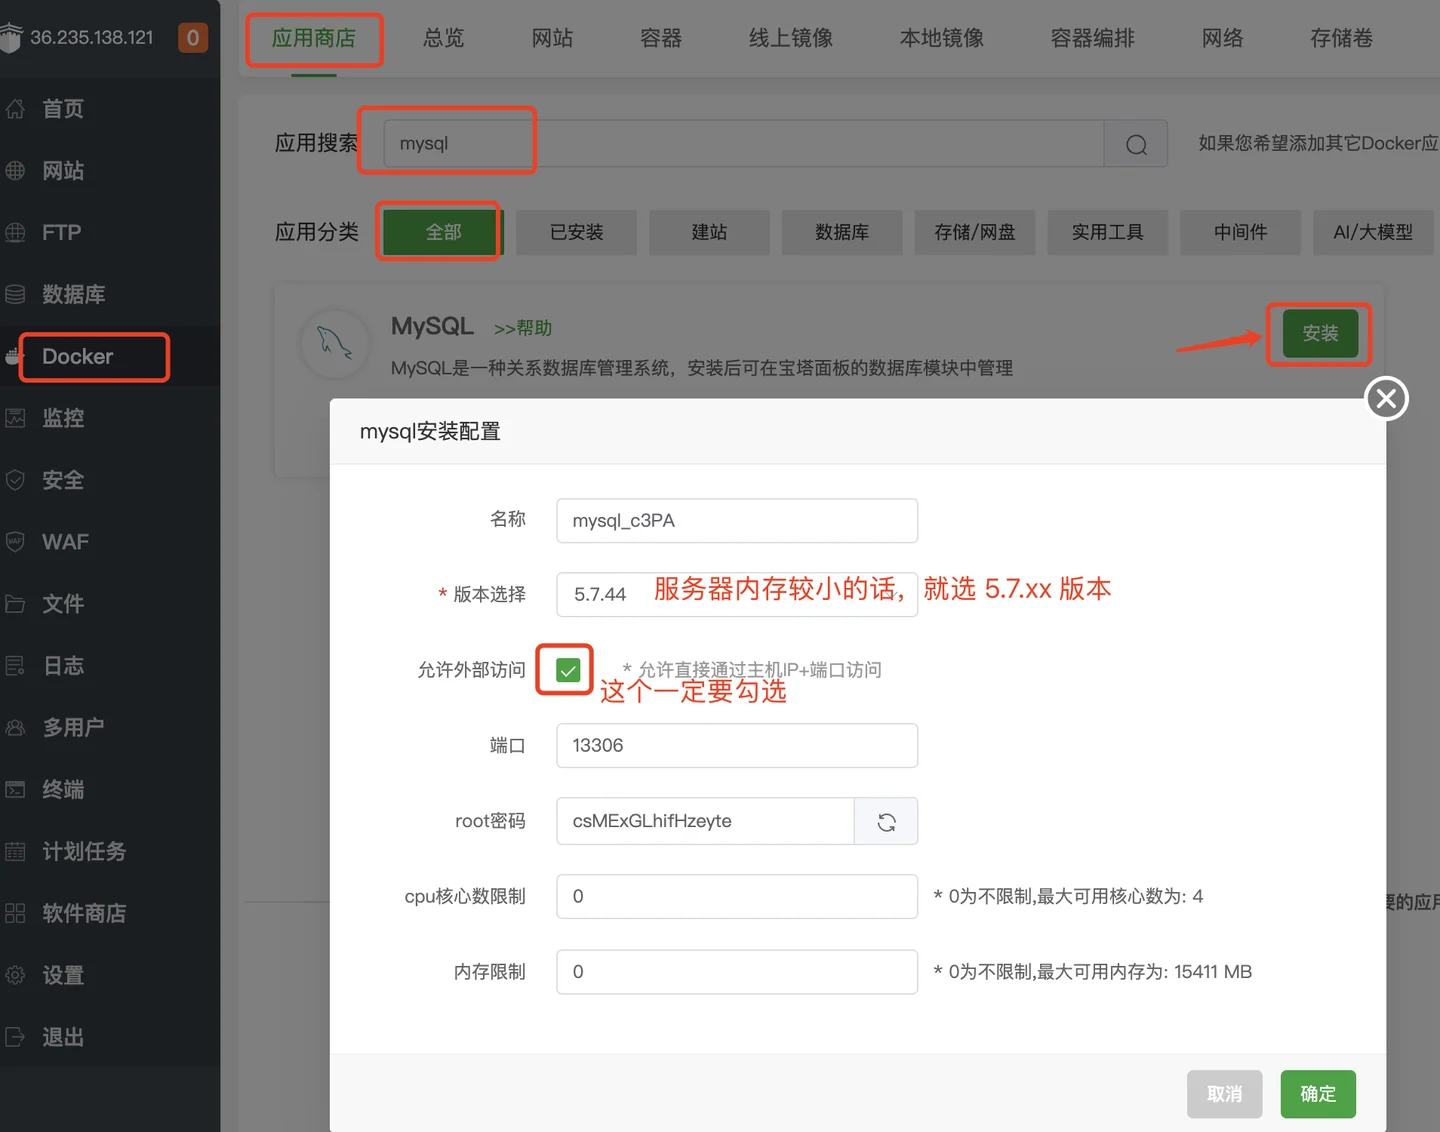Uncheck the 允许外部访问 checkbox
The height and width of the screenshot is (1132, 1440).
pyautogui.click(x=567, y=670)
